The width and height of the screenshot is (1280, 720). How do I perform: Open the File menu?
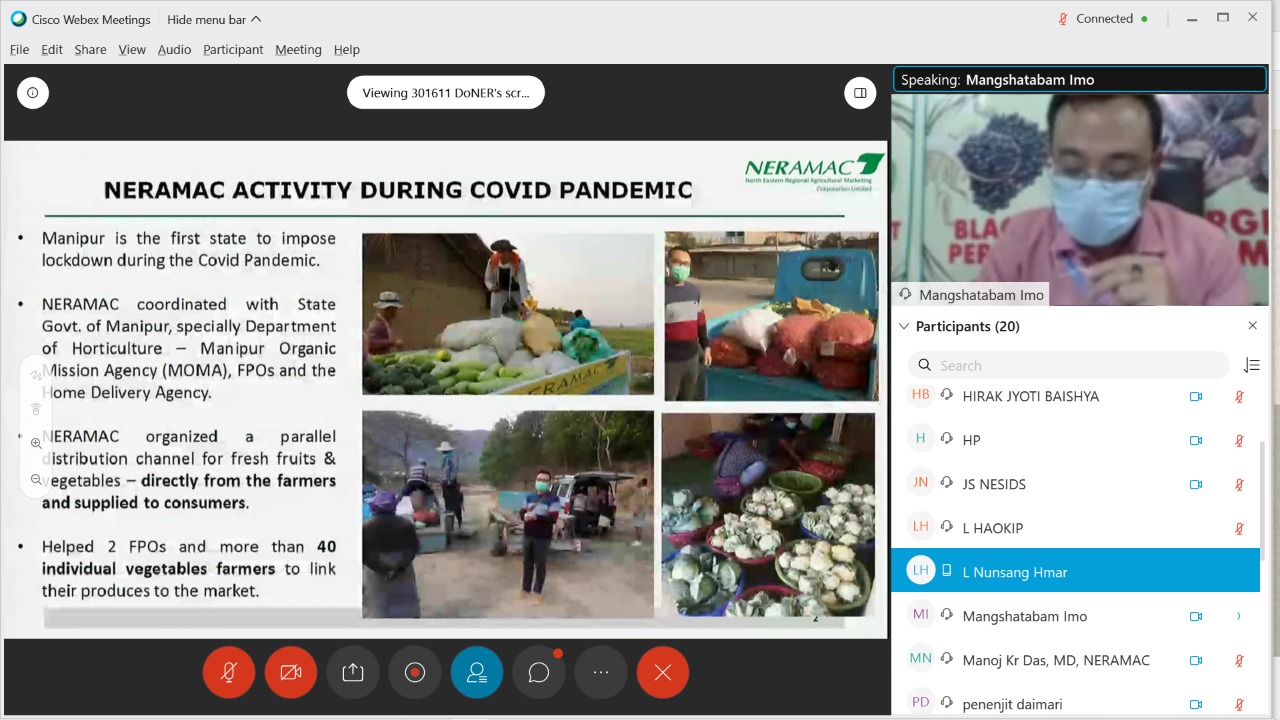pos(19,49)
